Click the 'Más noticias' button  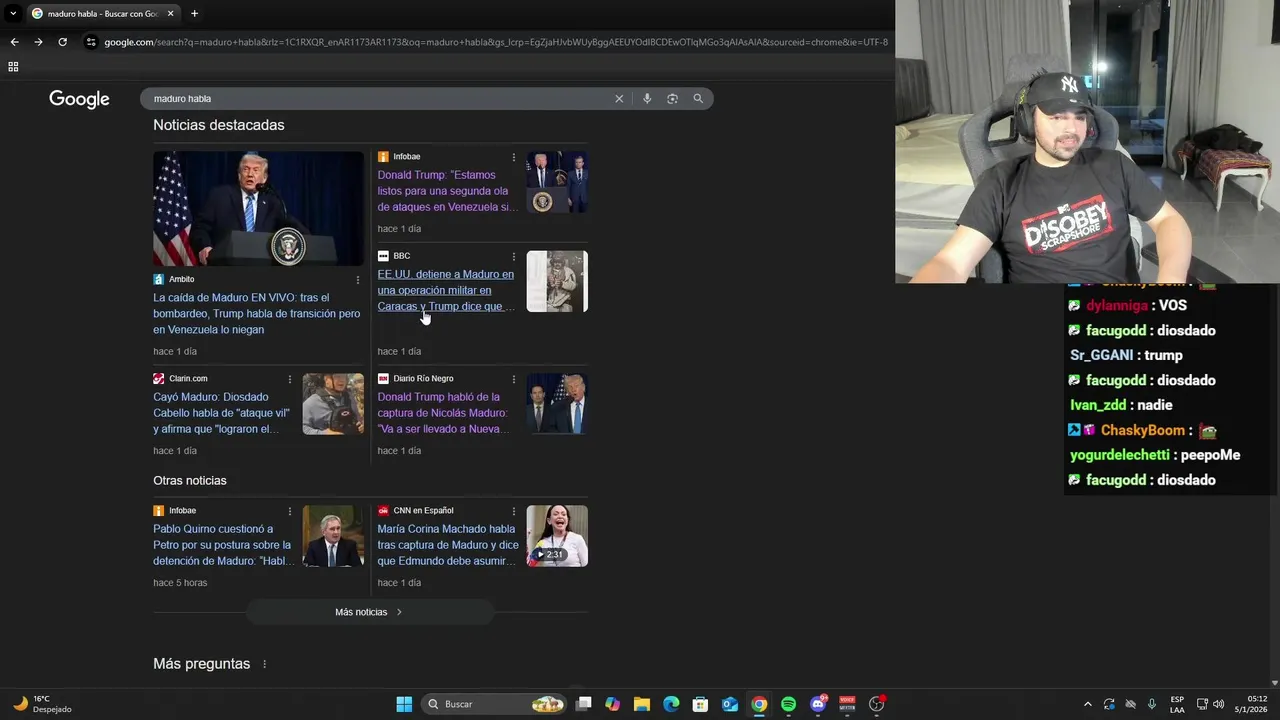[x=369, y=612]
